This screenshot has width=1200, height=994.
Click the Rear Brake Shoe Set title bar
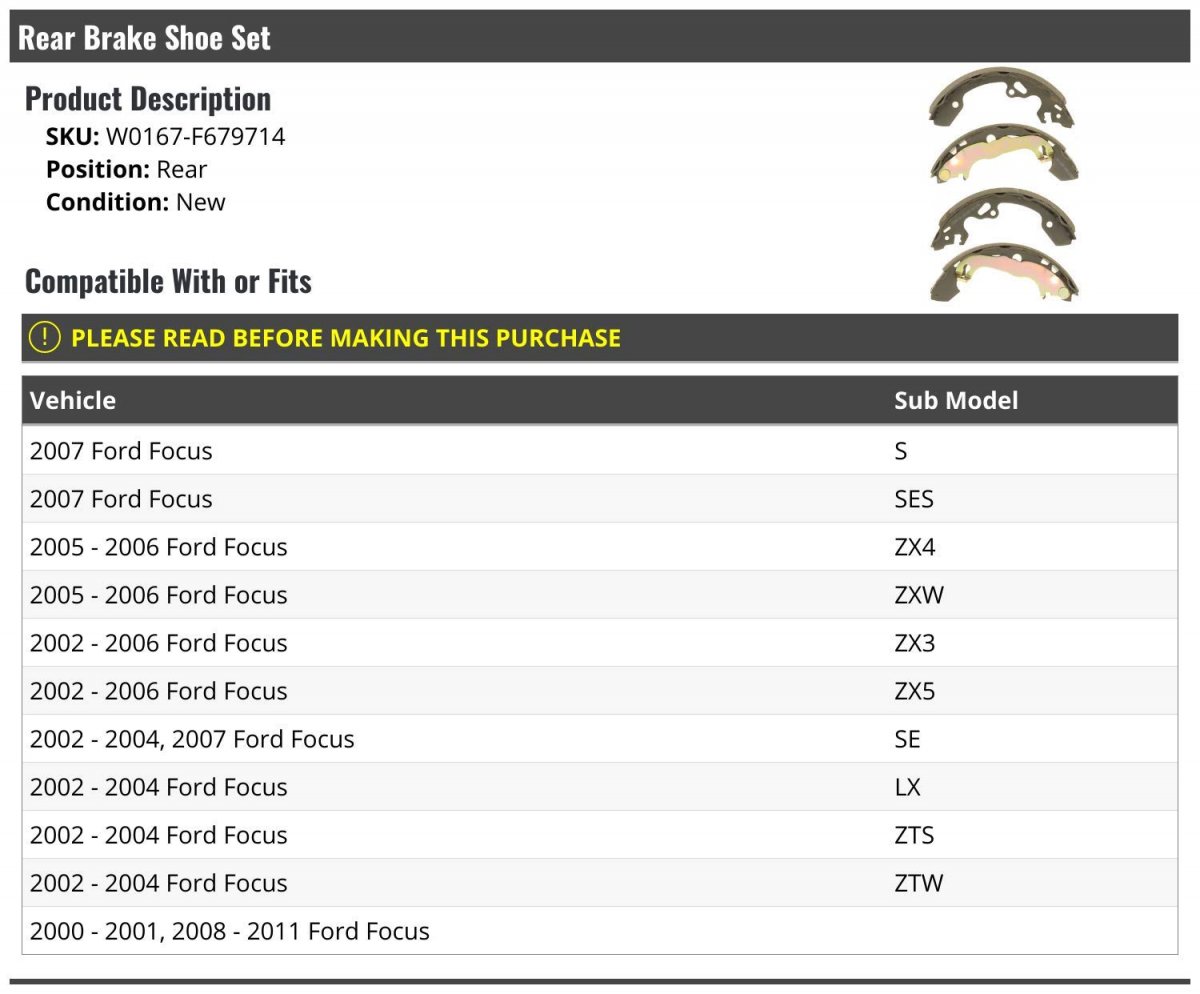pyautogui.click(x=600, y=37)
